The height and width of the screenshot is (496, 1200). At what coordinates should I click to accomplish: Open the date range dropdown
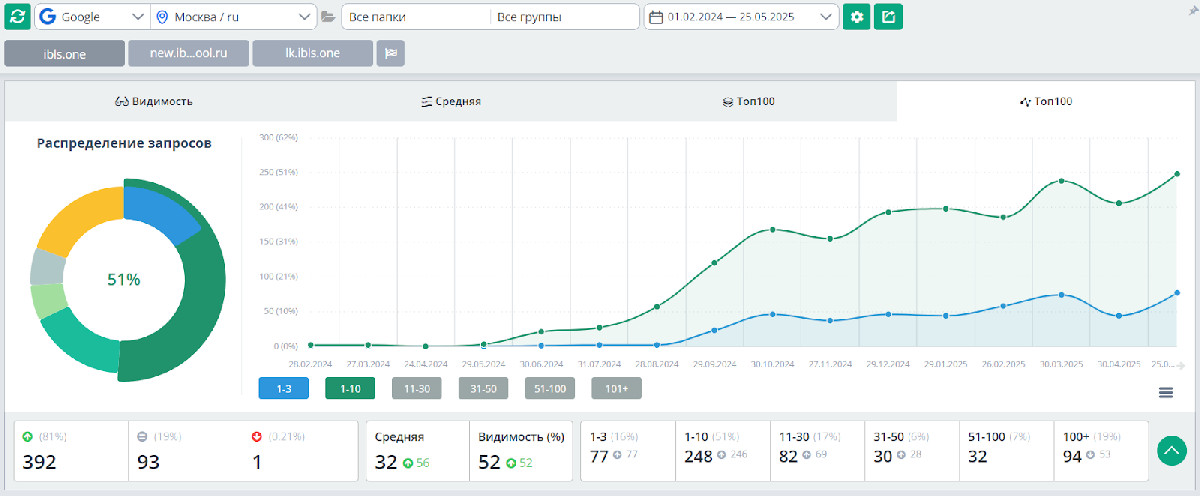click(x=741, y=17)
